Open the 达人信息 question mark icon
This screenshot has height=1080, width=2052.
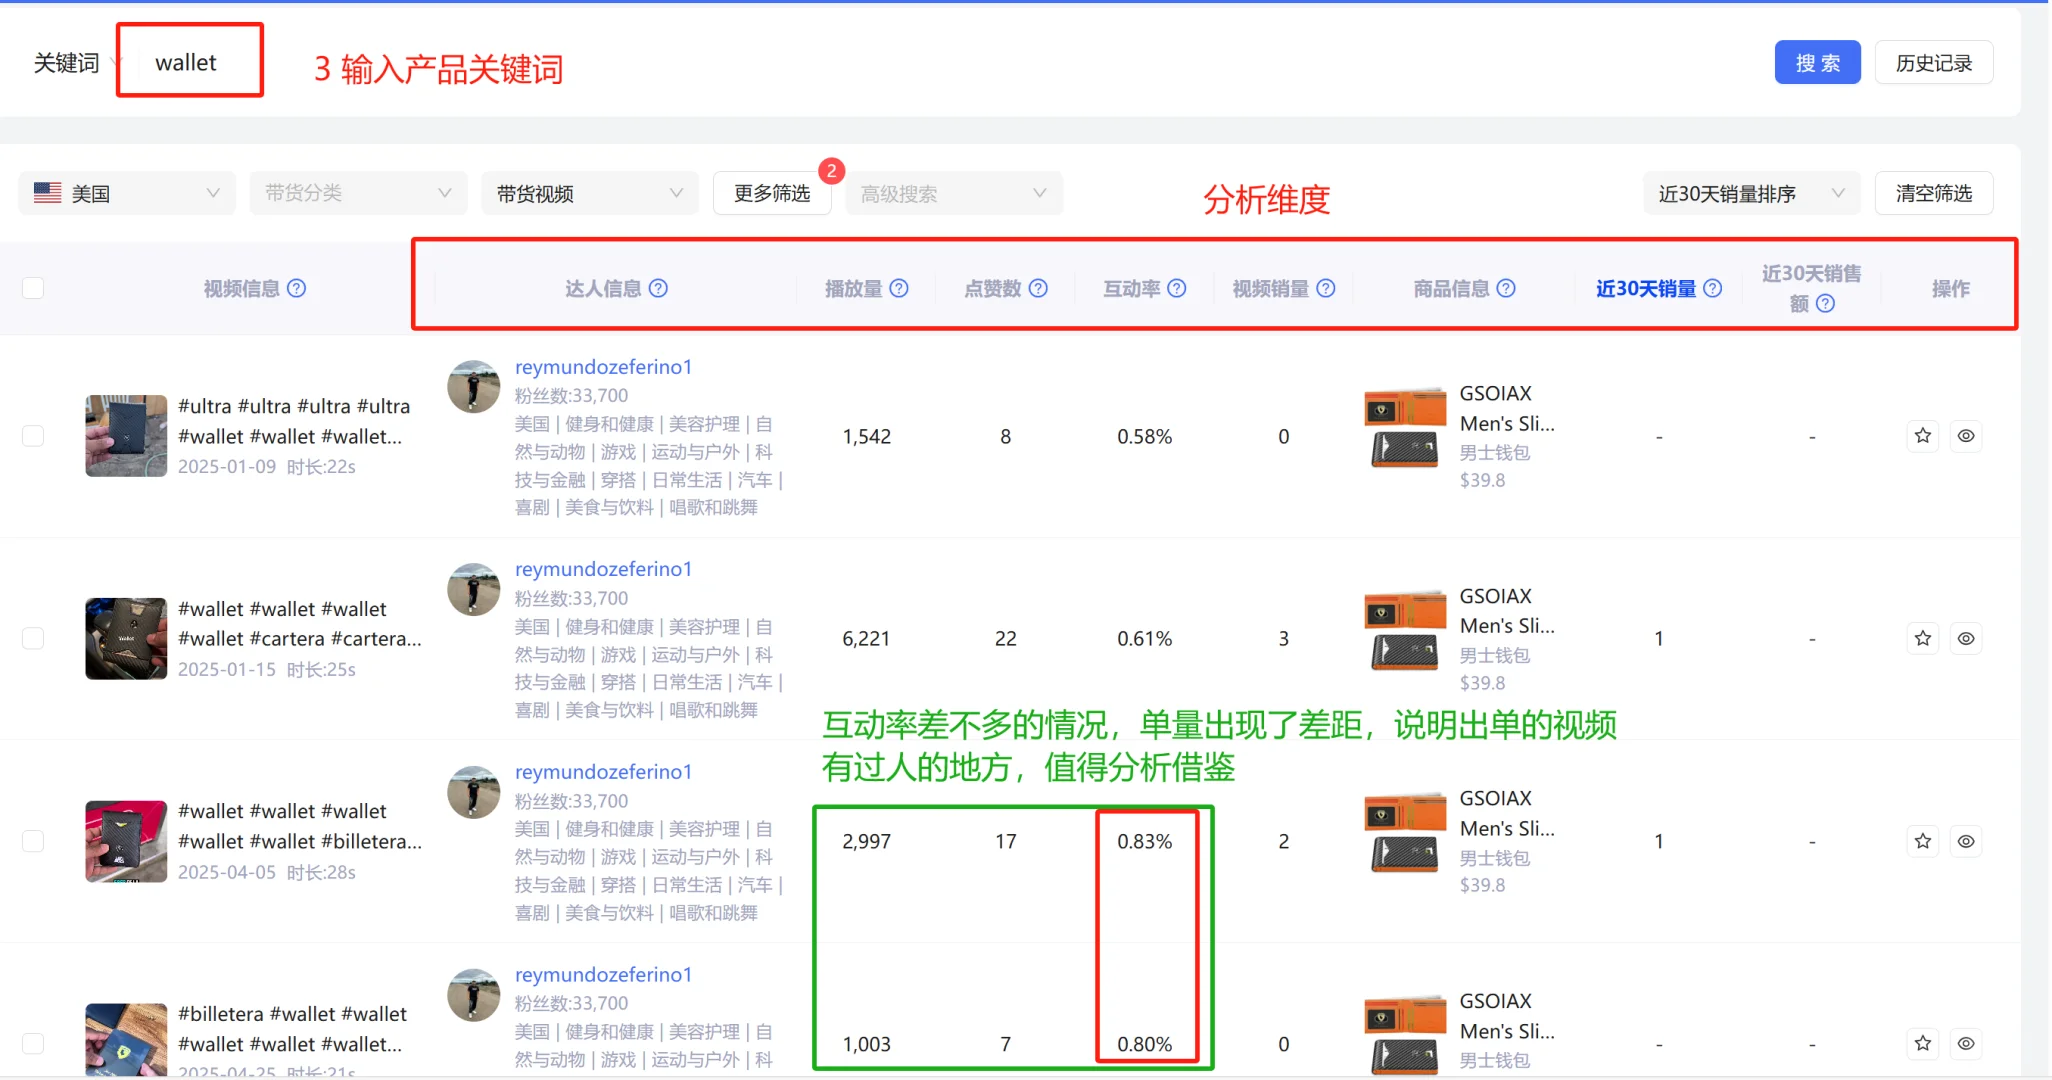[x=658, y=288]
